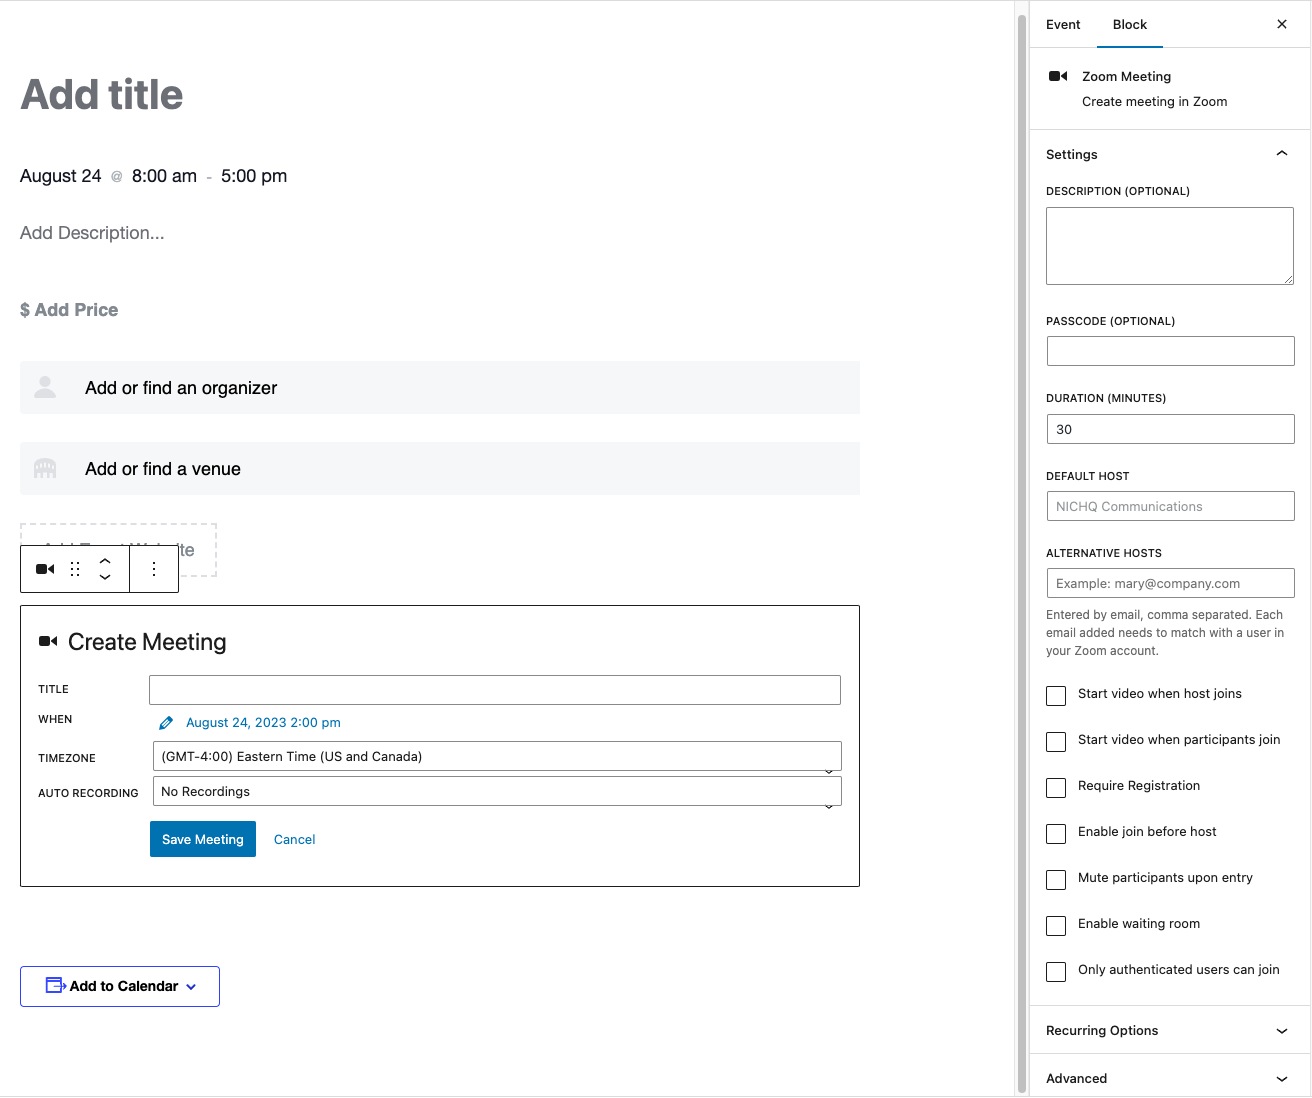Screen dimensions: 1312x1098
Task: Click the pencil icon to edit meeting date
Action: point(166,723)
